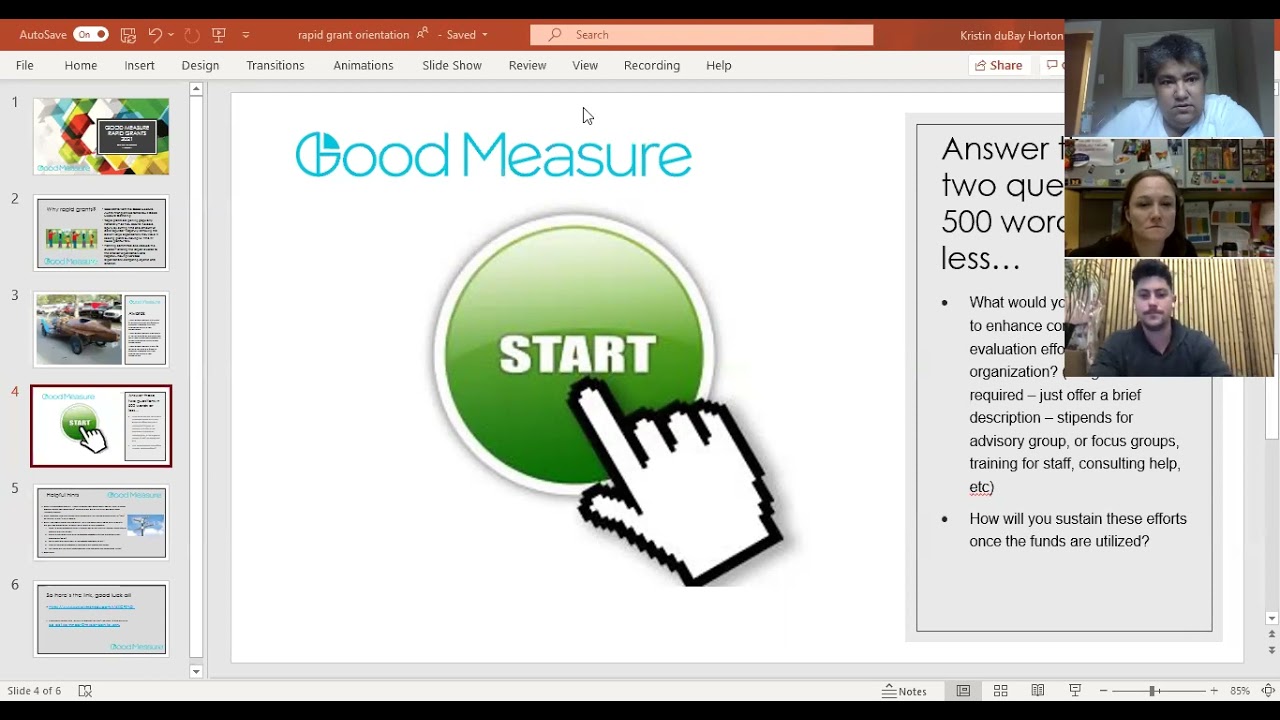
Task: Click the Kristin duBay Horton account name
Action: point(1011,34)
